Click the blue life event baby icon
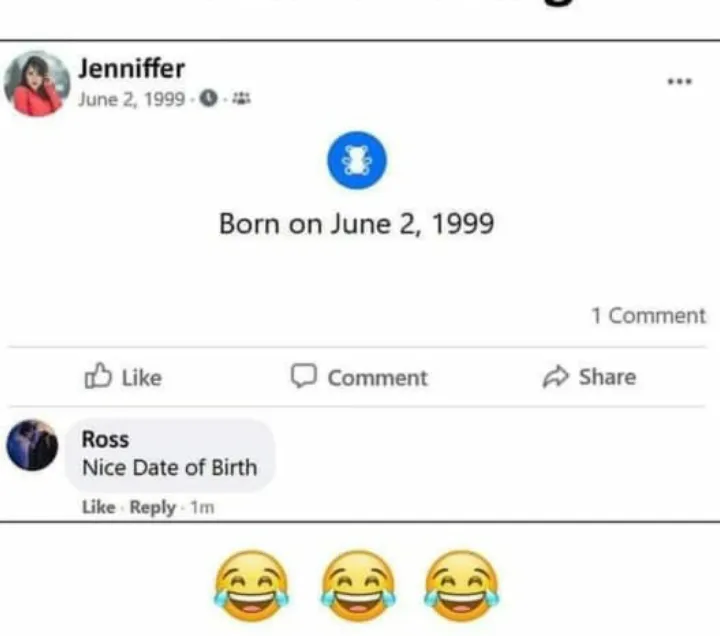 tap(357, 161)
